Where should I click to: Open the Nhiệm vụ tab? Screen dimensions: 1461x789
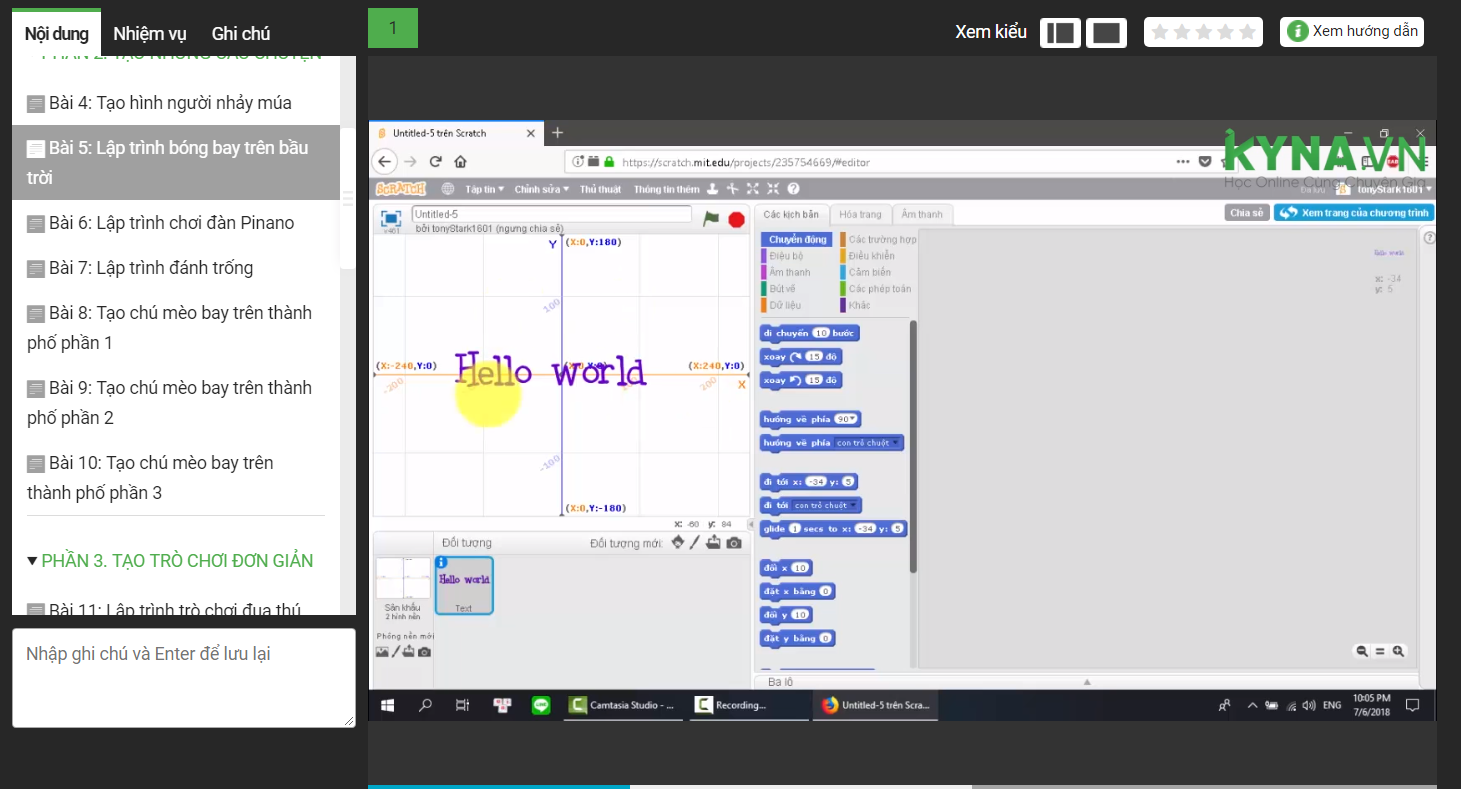pyautogui.click(x=150, y=34)
